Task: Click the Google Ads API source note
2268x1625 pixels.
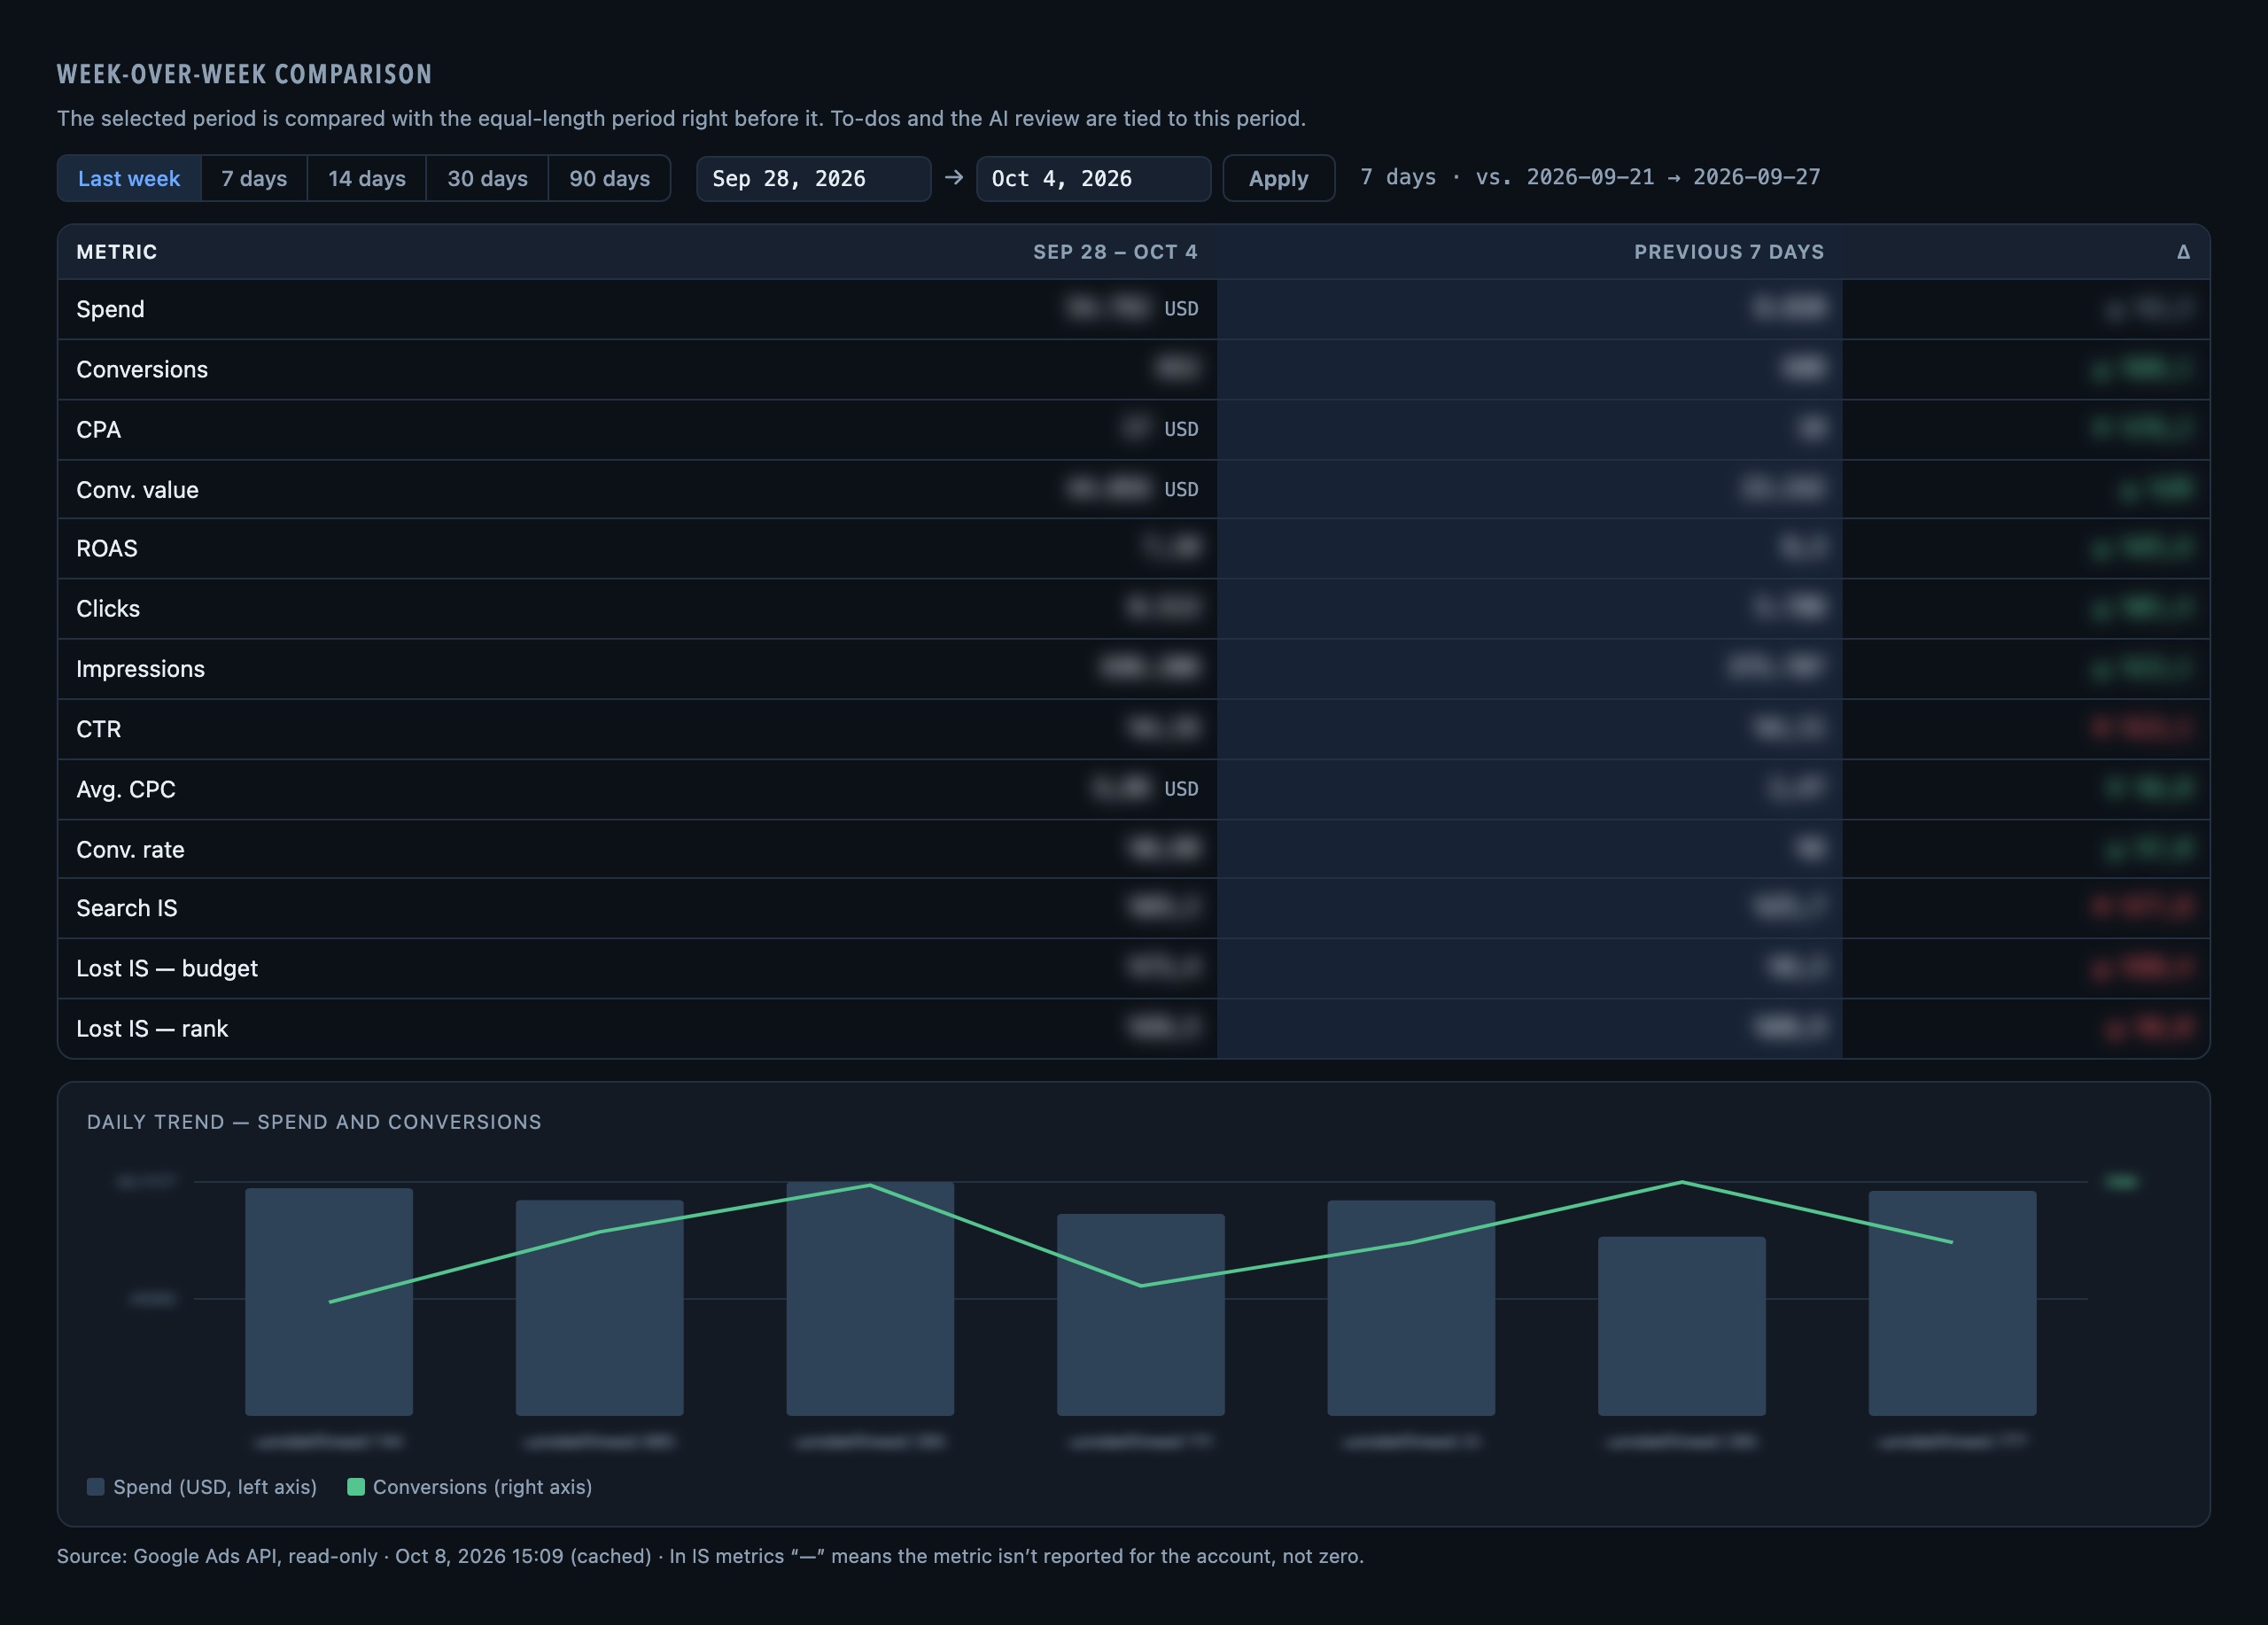Action: pyautogui.click(x=710, y=1556)
